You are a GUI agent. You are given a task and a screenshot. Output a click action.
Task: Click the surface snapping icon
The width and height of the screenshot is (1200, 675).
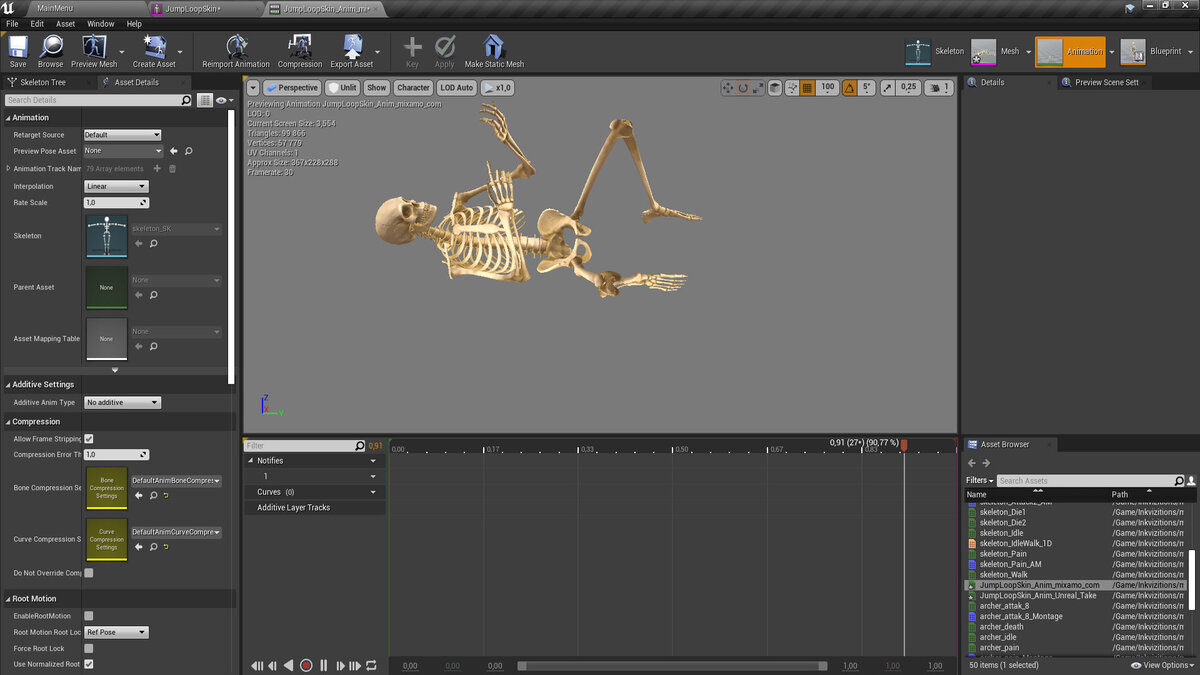[792, 88]
